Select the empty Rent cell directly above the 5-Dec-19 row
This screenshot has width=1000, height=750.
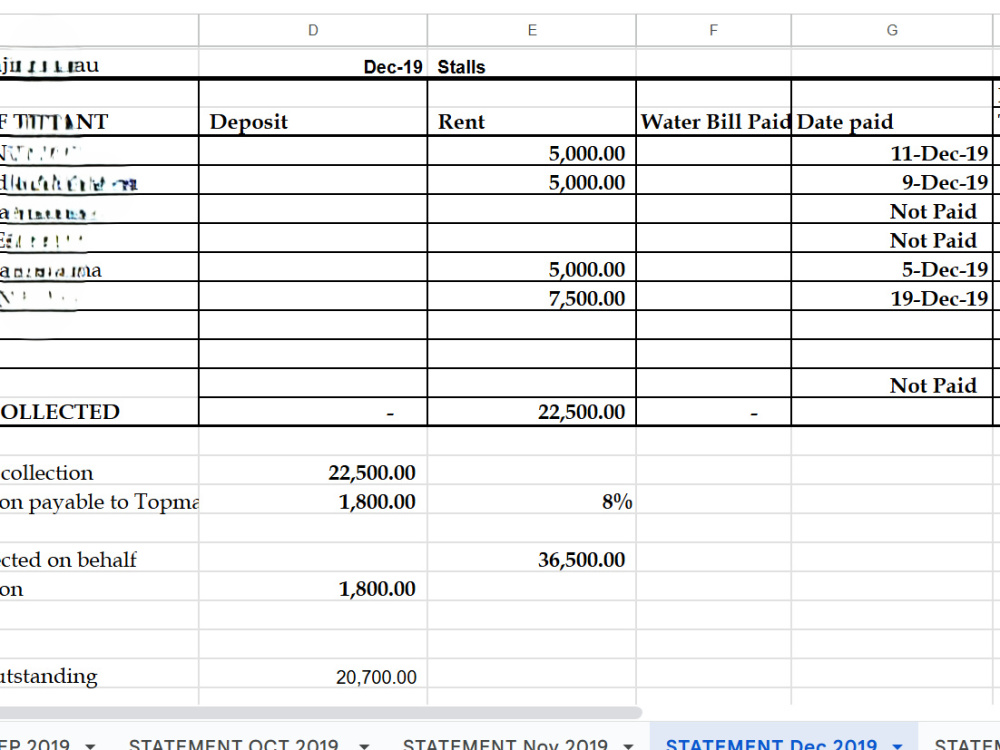click(x=532, y=239)
